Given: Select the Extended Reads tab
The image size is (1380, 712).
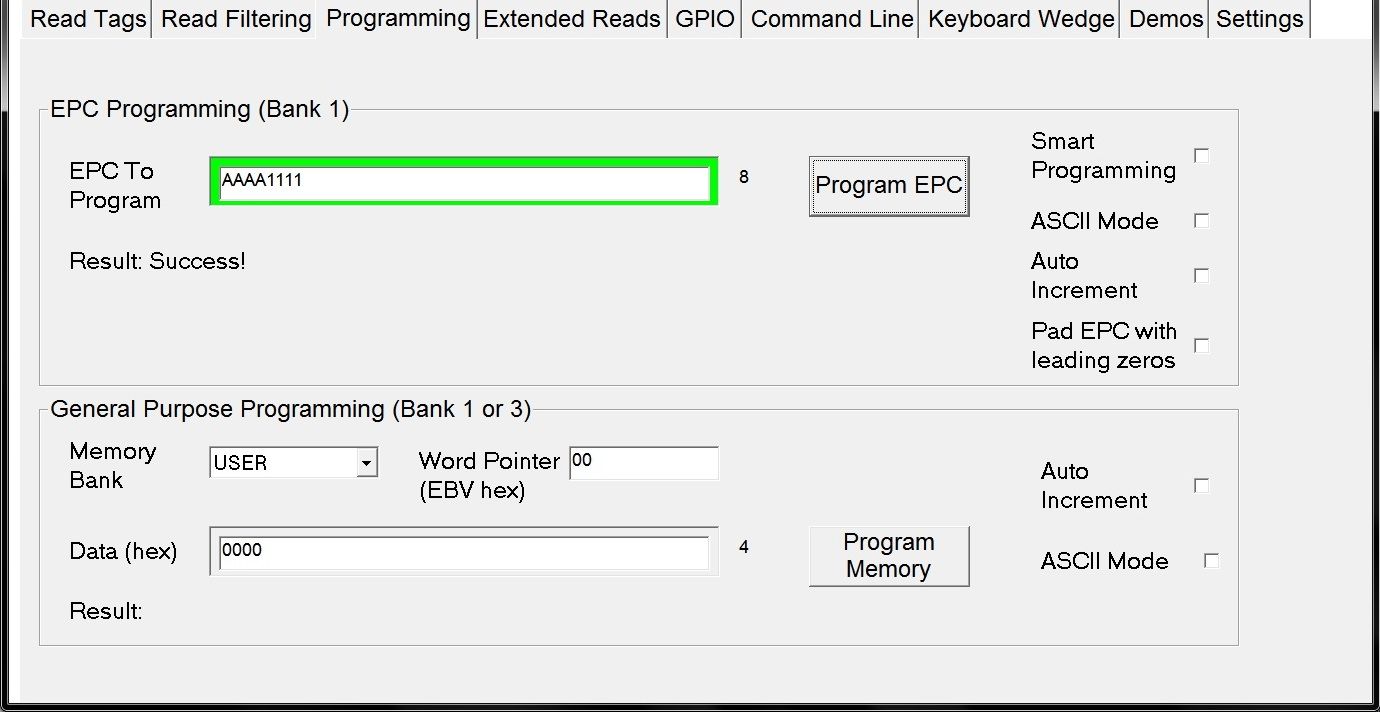Looking at the screenshot, I should [x=572, y=19].
